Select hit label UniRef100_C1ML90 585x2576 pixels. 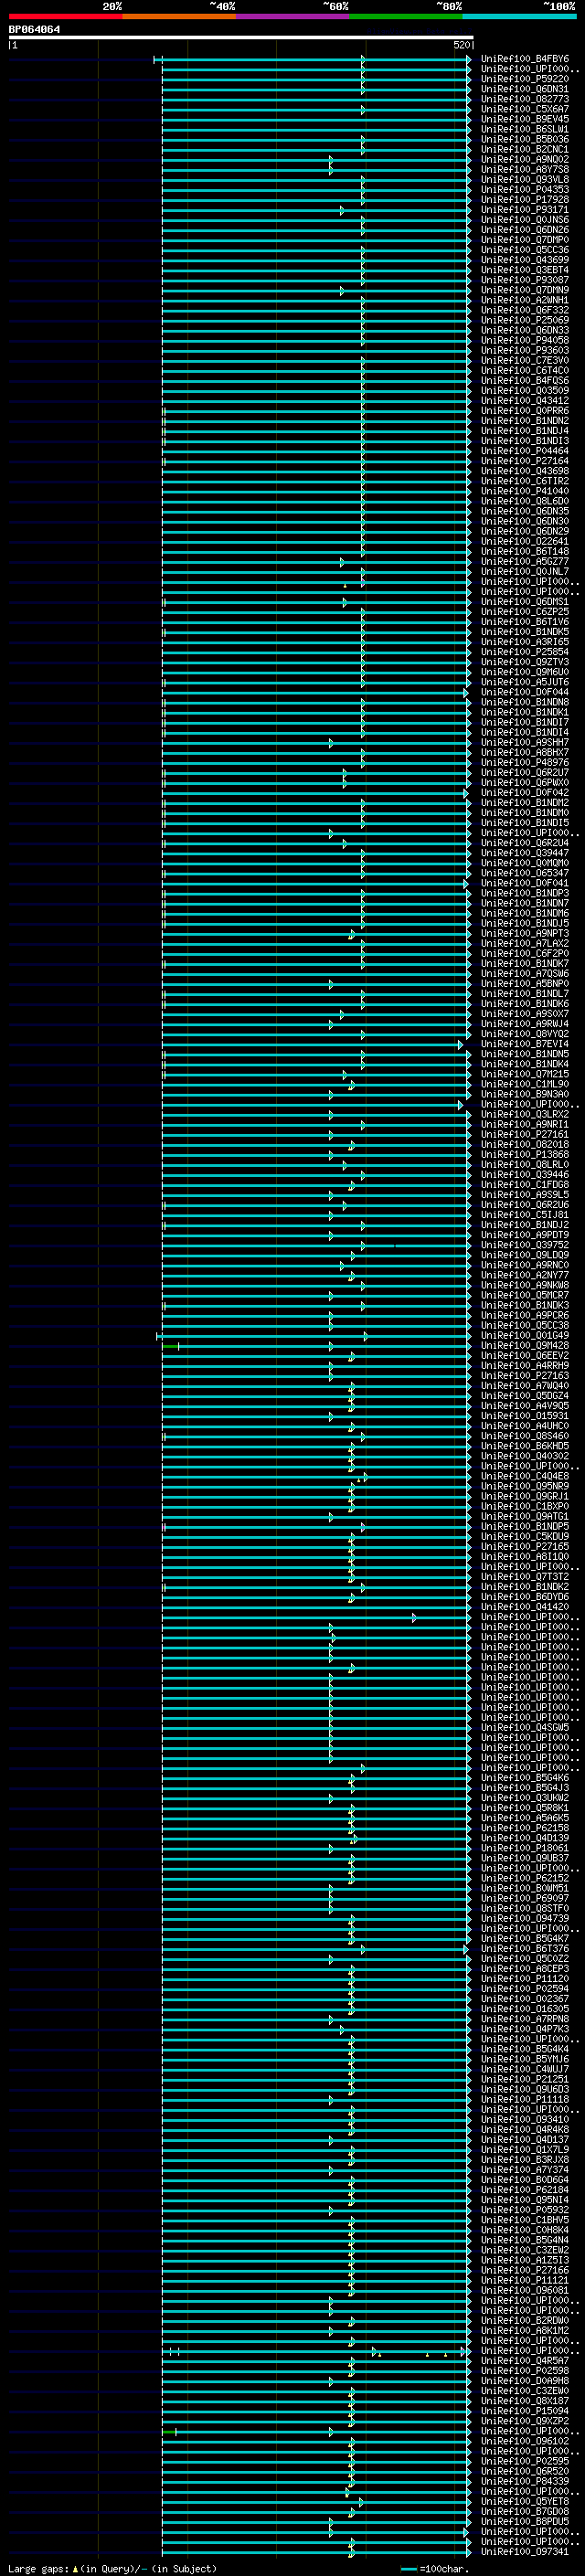coord(525,1084)
